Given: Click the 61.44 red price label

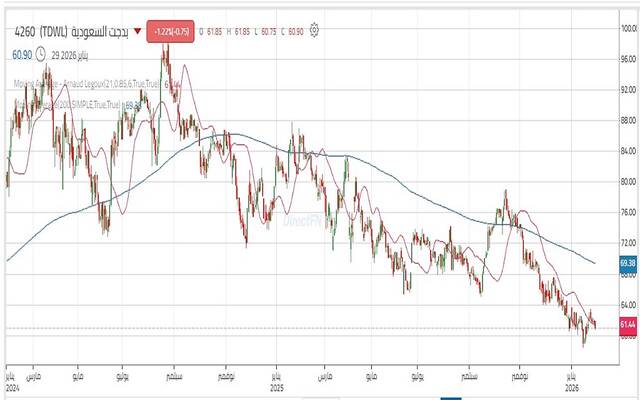Looking at the screenshot, I should [628, 325].
